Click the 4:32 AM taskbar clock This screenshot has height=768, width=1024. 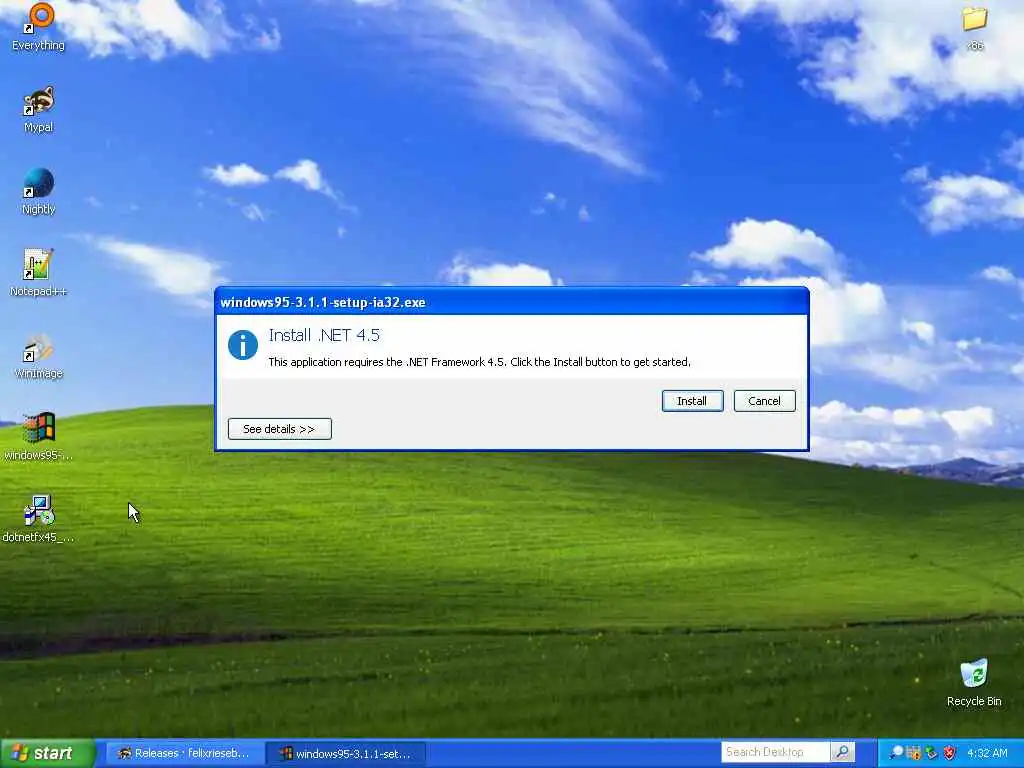pyautogui.click(x=987, y=753)
